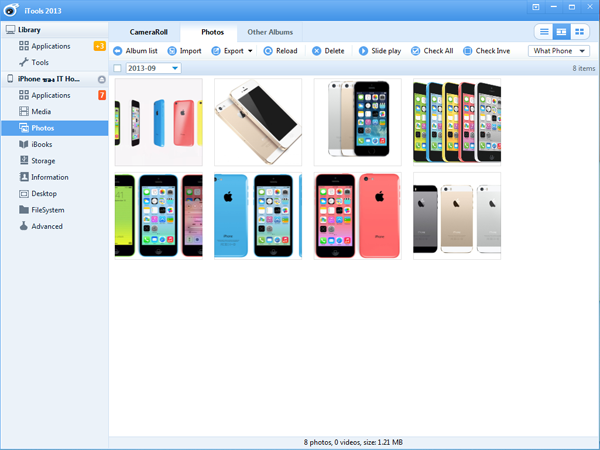Open the Information section
Image resolution: width=600 pixels, height=450 pixels.
50,177
